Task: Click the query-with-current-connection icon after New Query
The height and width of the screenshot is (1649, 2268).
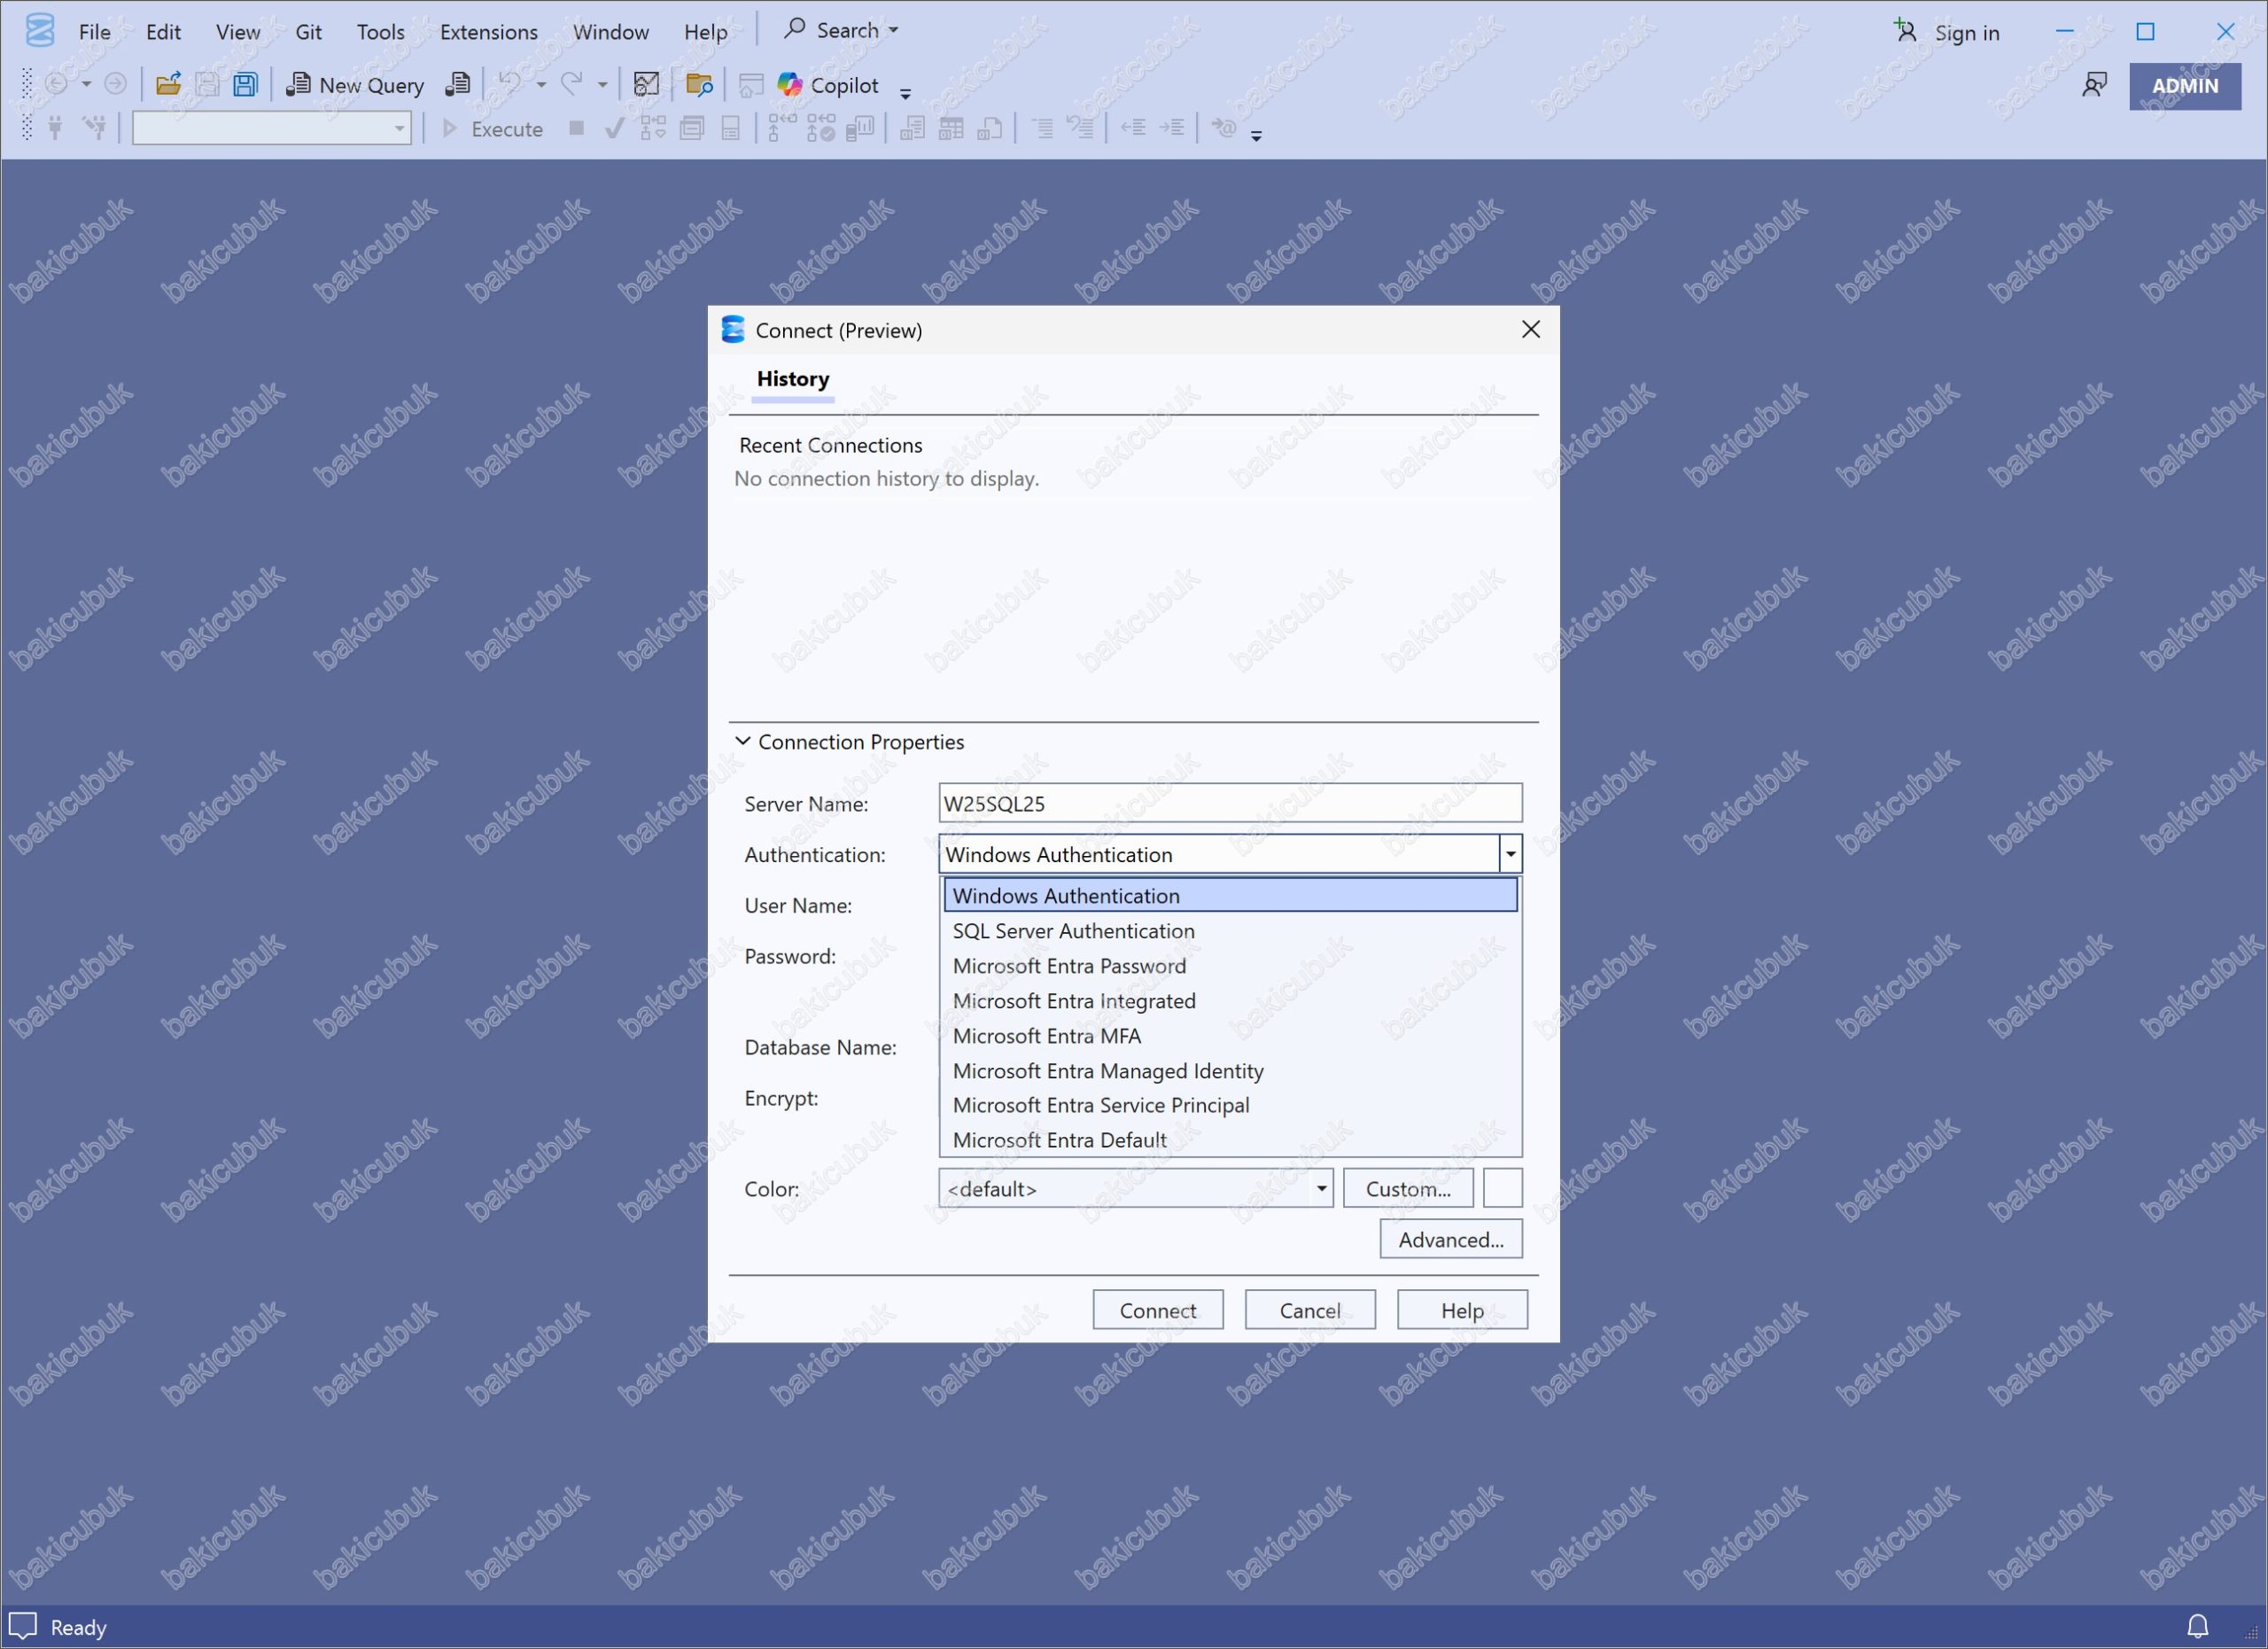Action: [457, 85]
